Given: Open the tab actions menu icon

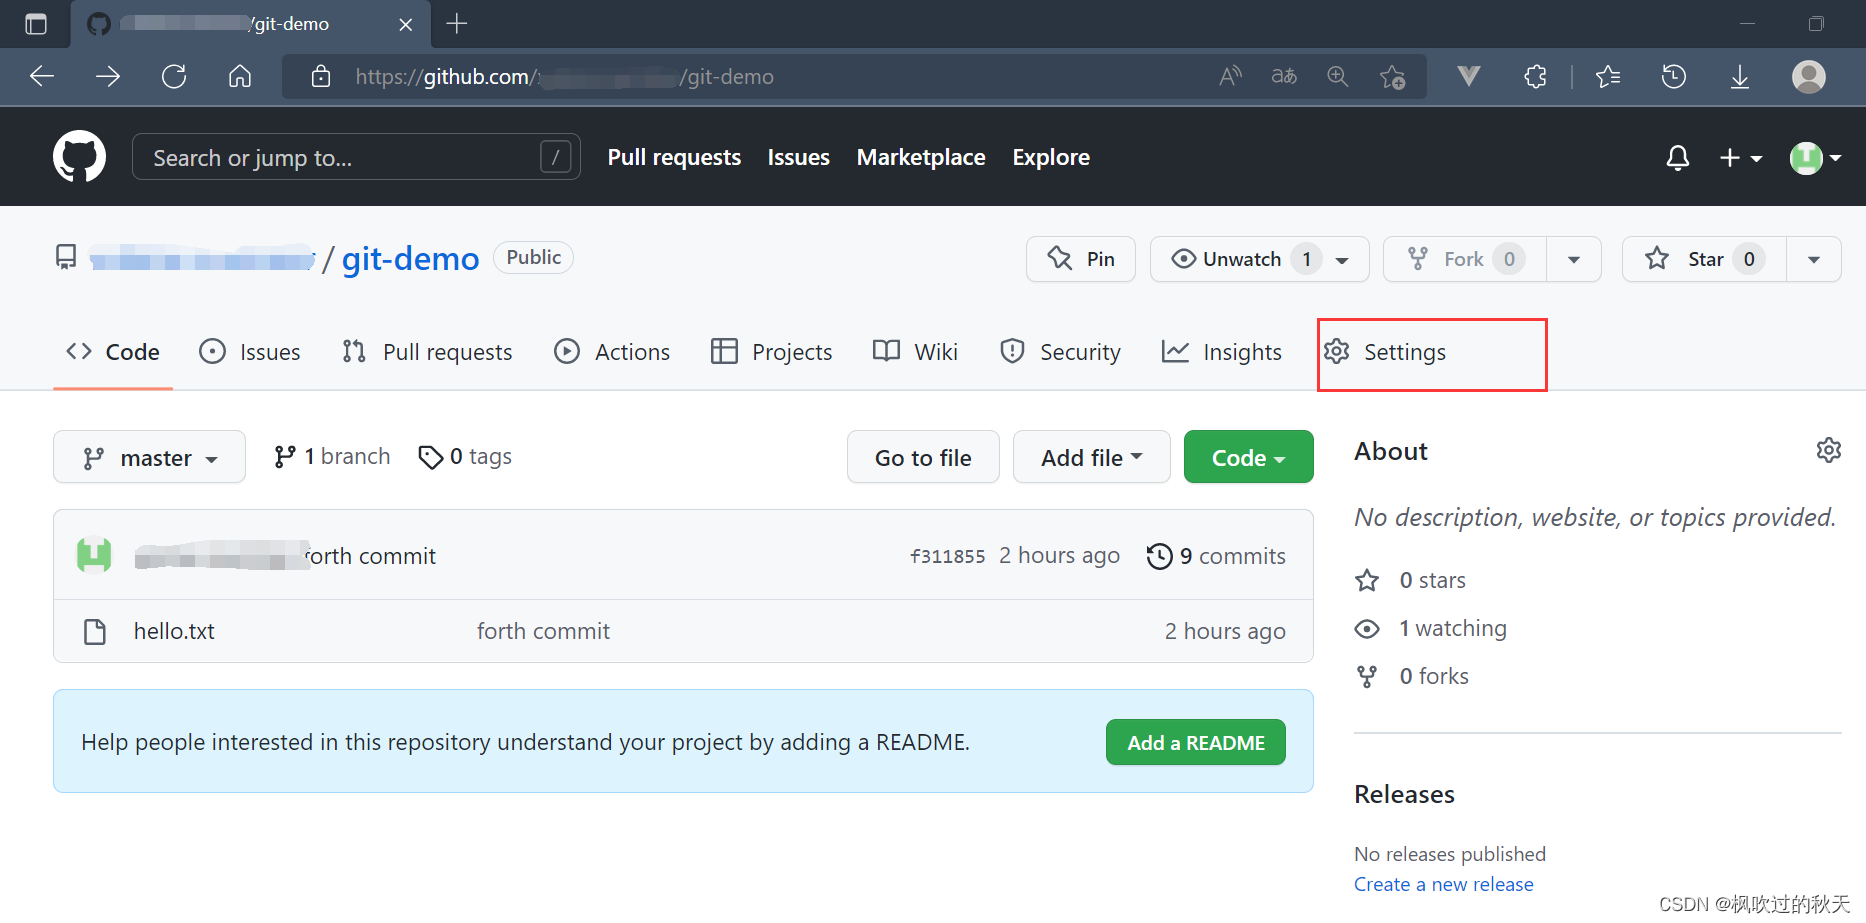Looking at the screenshot, I should coord(35,24).
